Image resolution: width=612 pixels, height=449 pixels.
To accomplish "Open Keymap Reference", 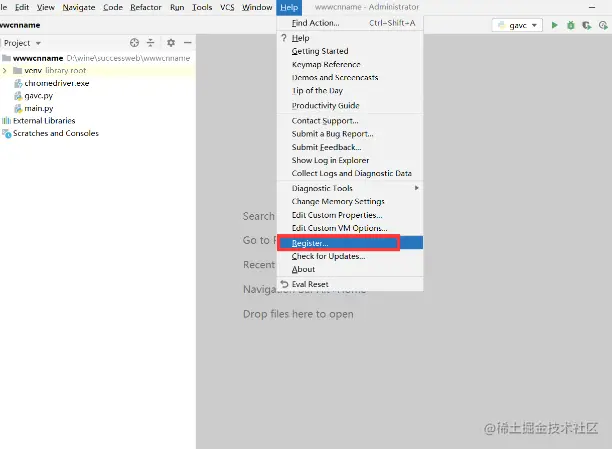I will [350, 64].
